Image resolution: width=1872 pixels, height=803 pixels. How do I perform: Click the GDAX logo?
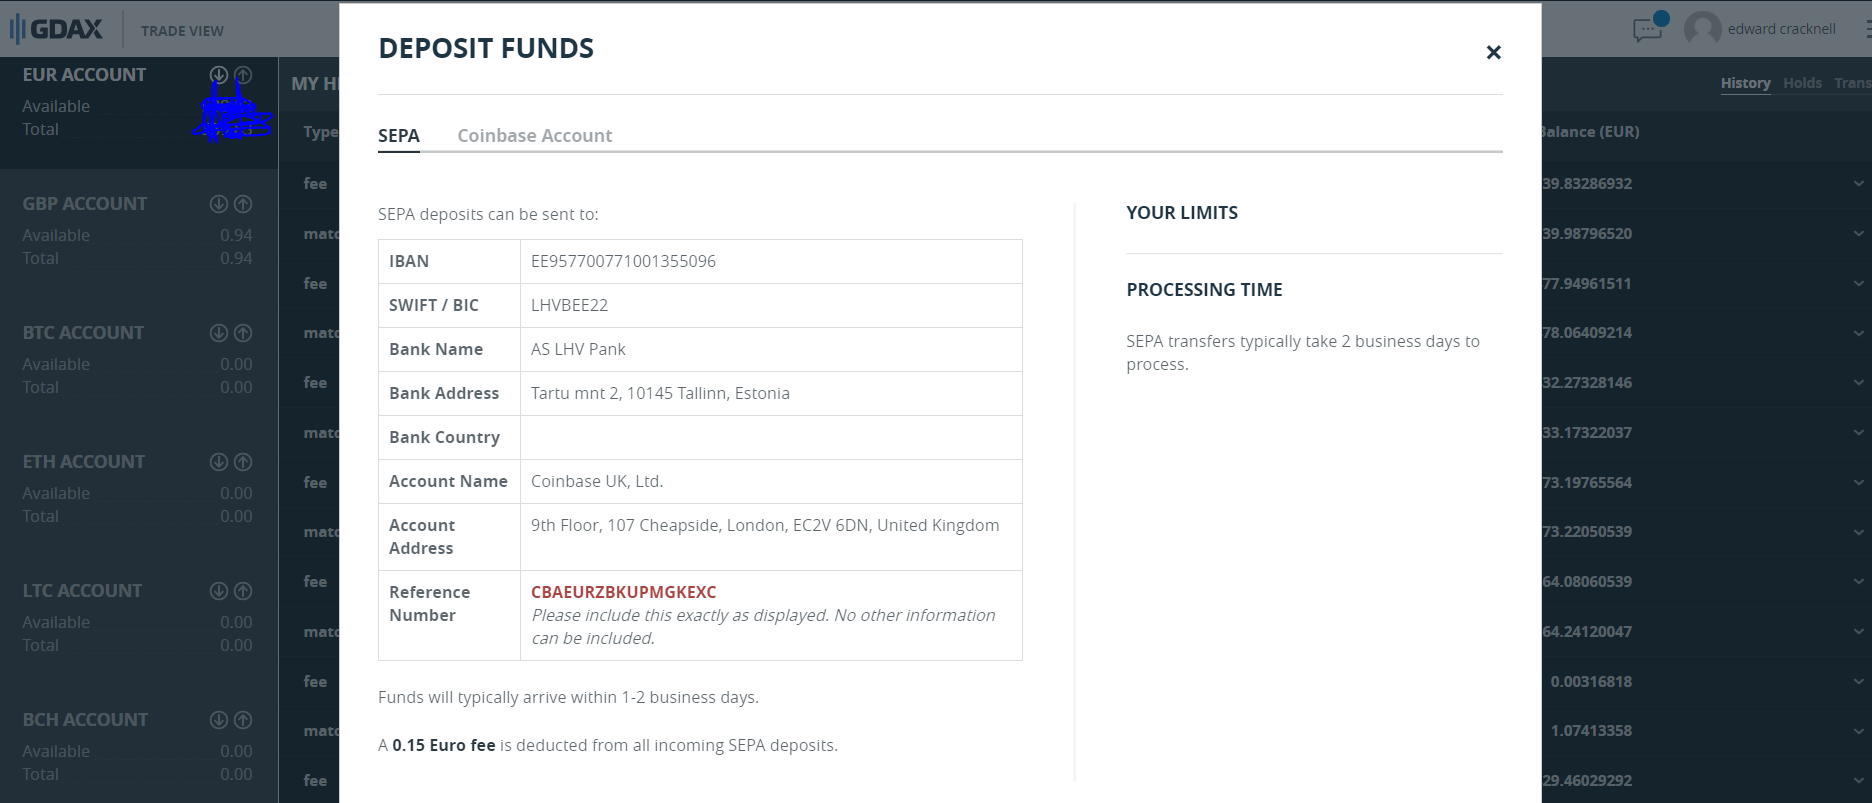click(x=57, y=29)
